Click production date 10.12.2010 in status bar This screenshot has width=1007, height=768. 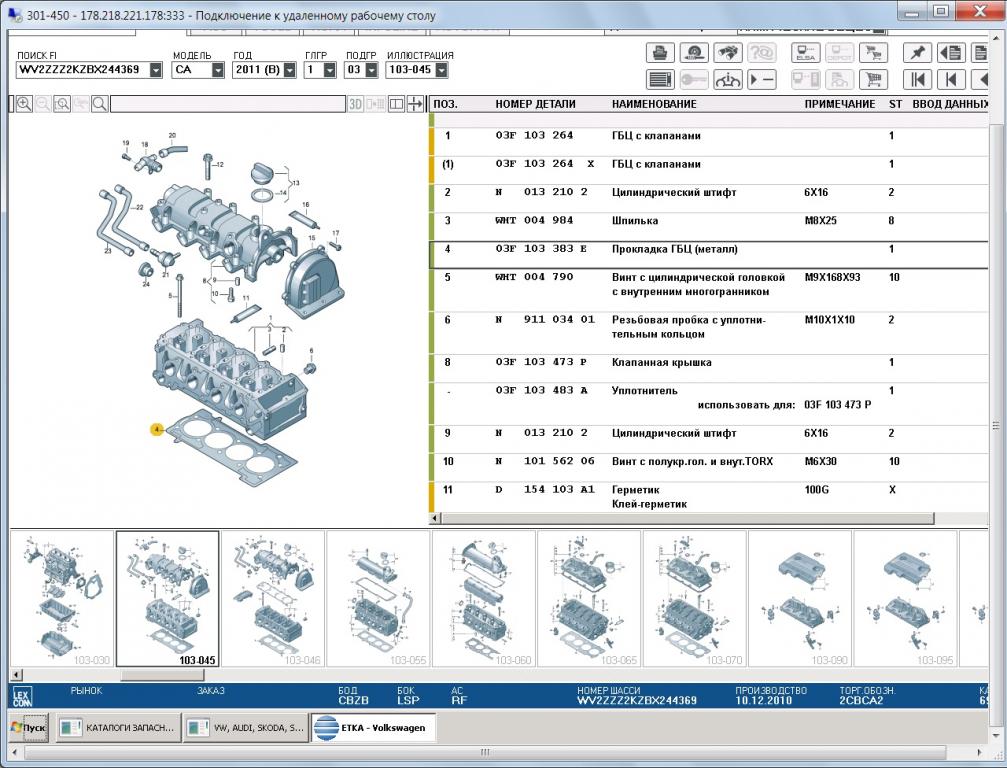tap(764, 701)
